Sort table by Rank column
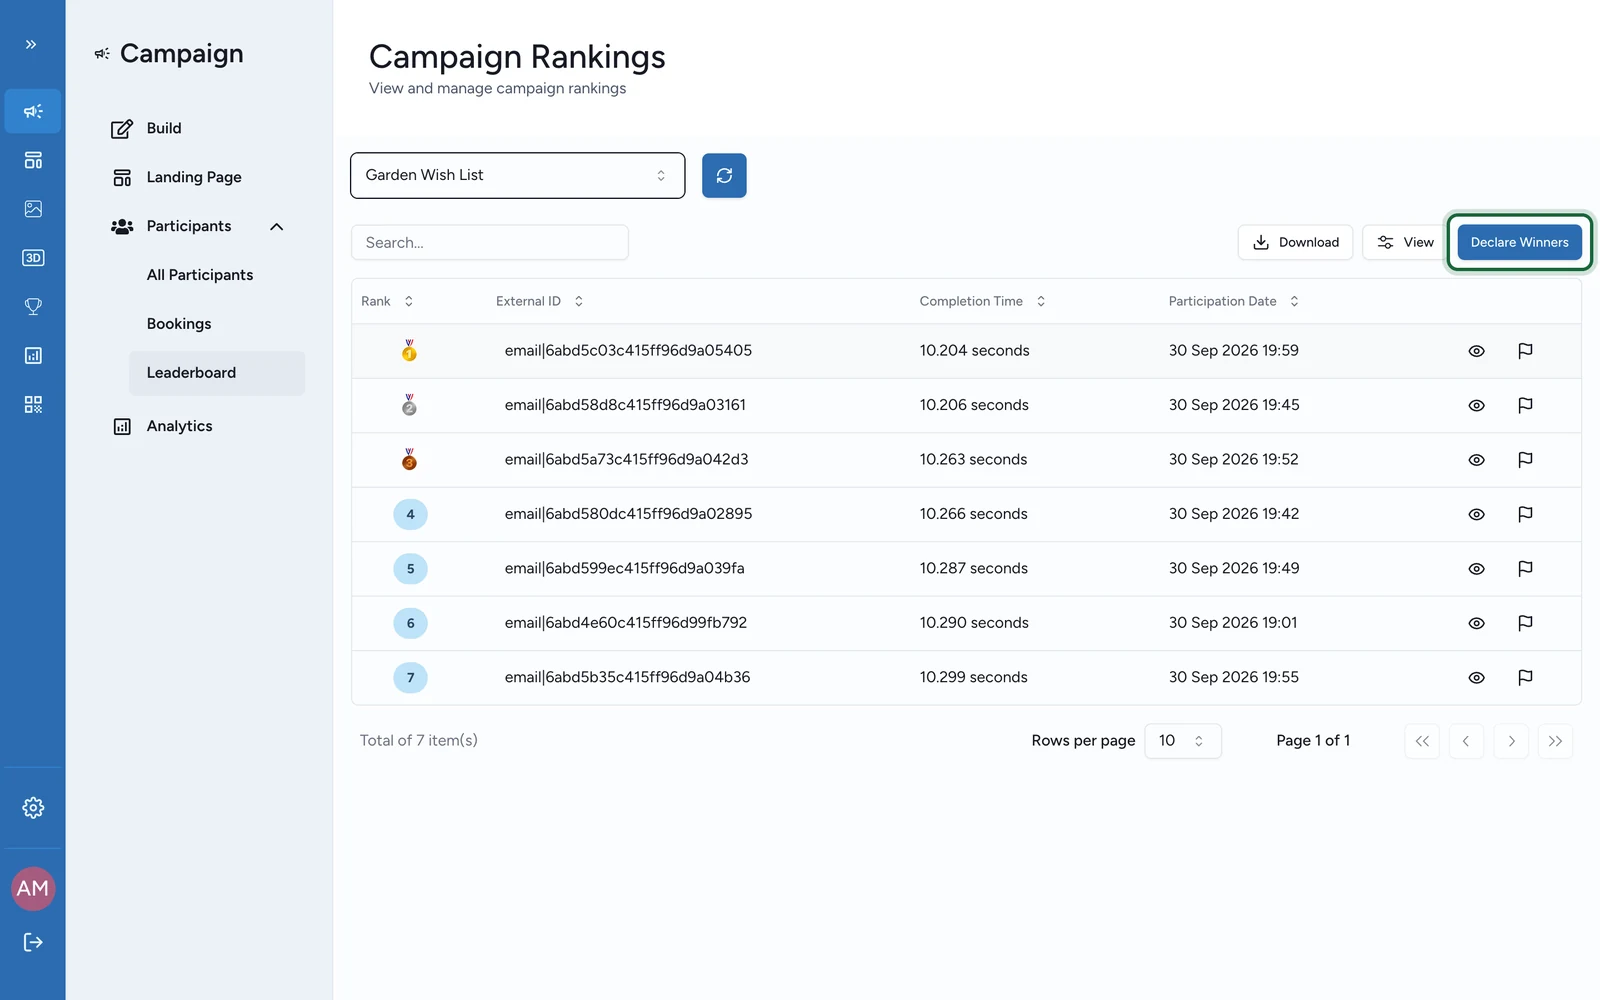 pos(387,301)
